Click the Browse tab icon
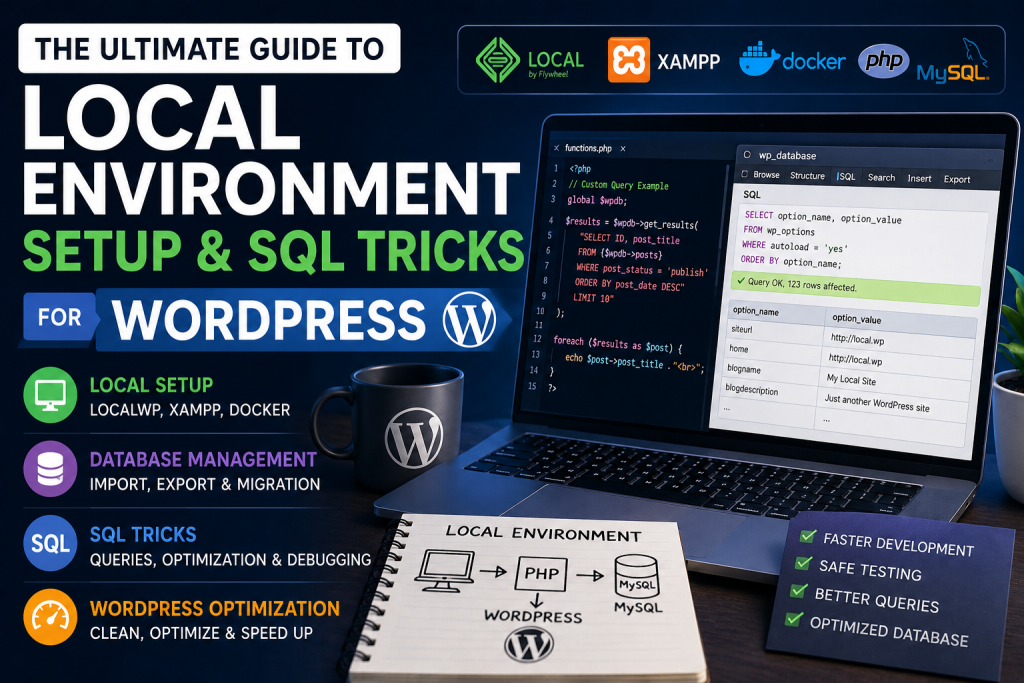Viewport: 1024px width, 683px height. pos(744,174)
